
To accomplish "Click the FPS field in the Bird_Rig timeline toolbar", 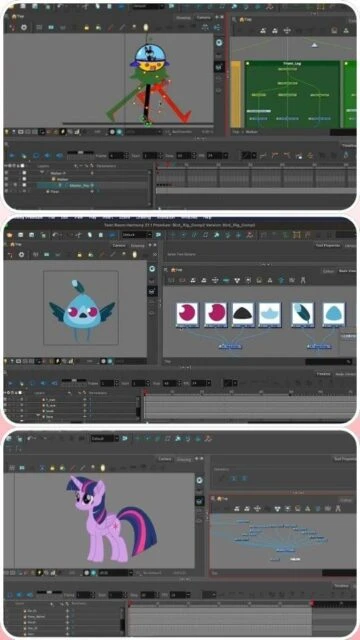I will 200,383.
